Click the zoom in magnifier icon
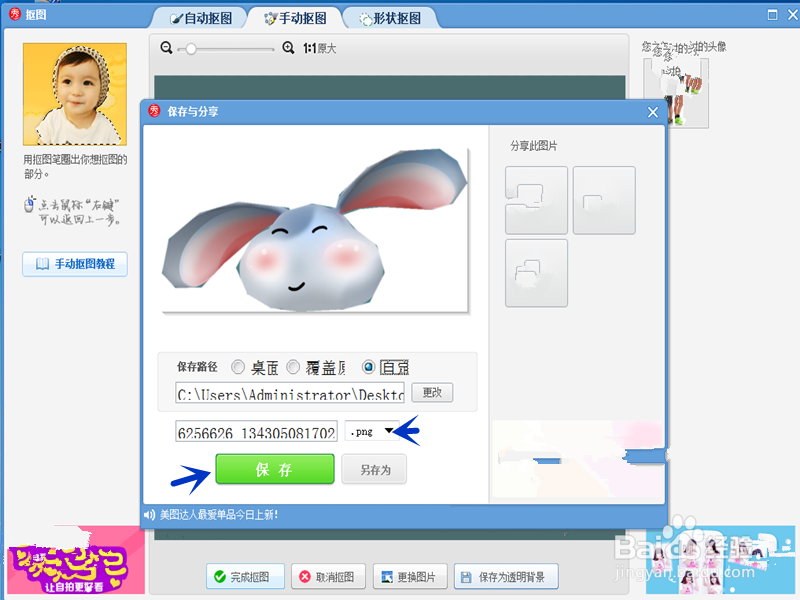This screenshot has height=600, width=800. point(288,48)
